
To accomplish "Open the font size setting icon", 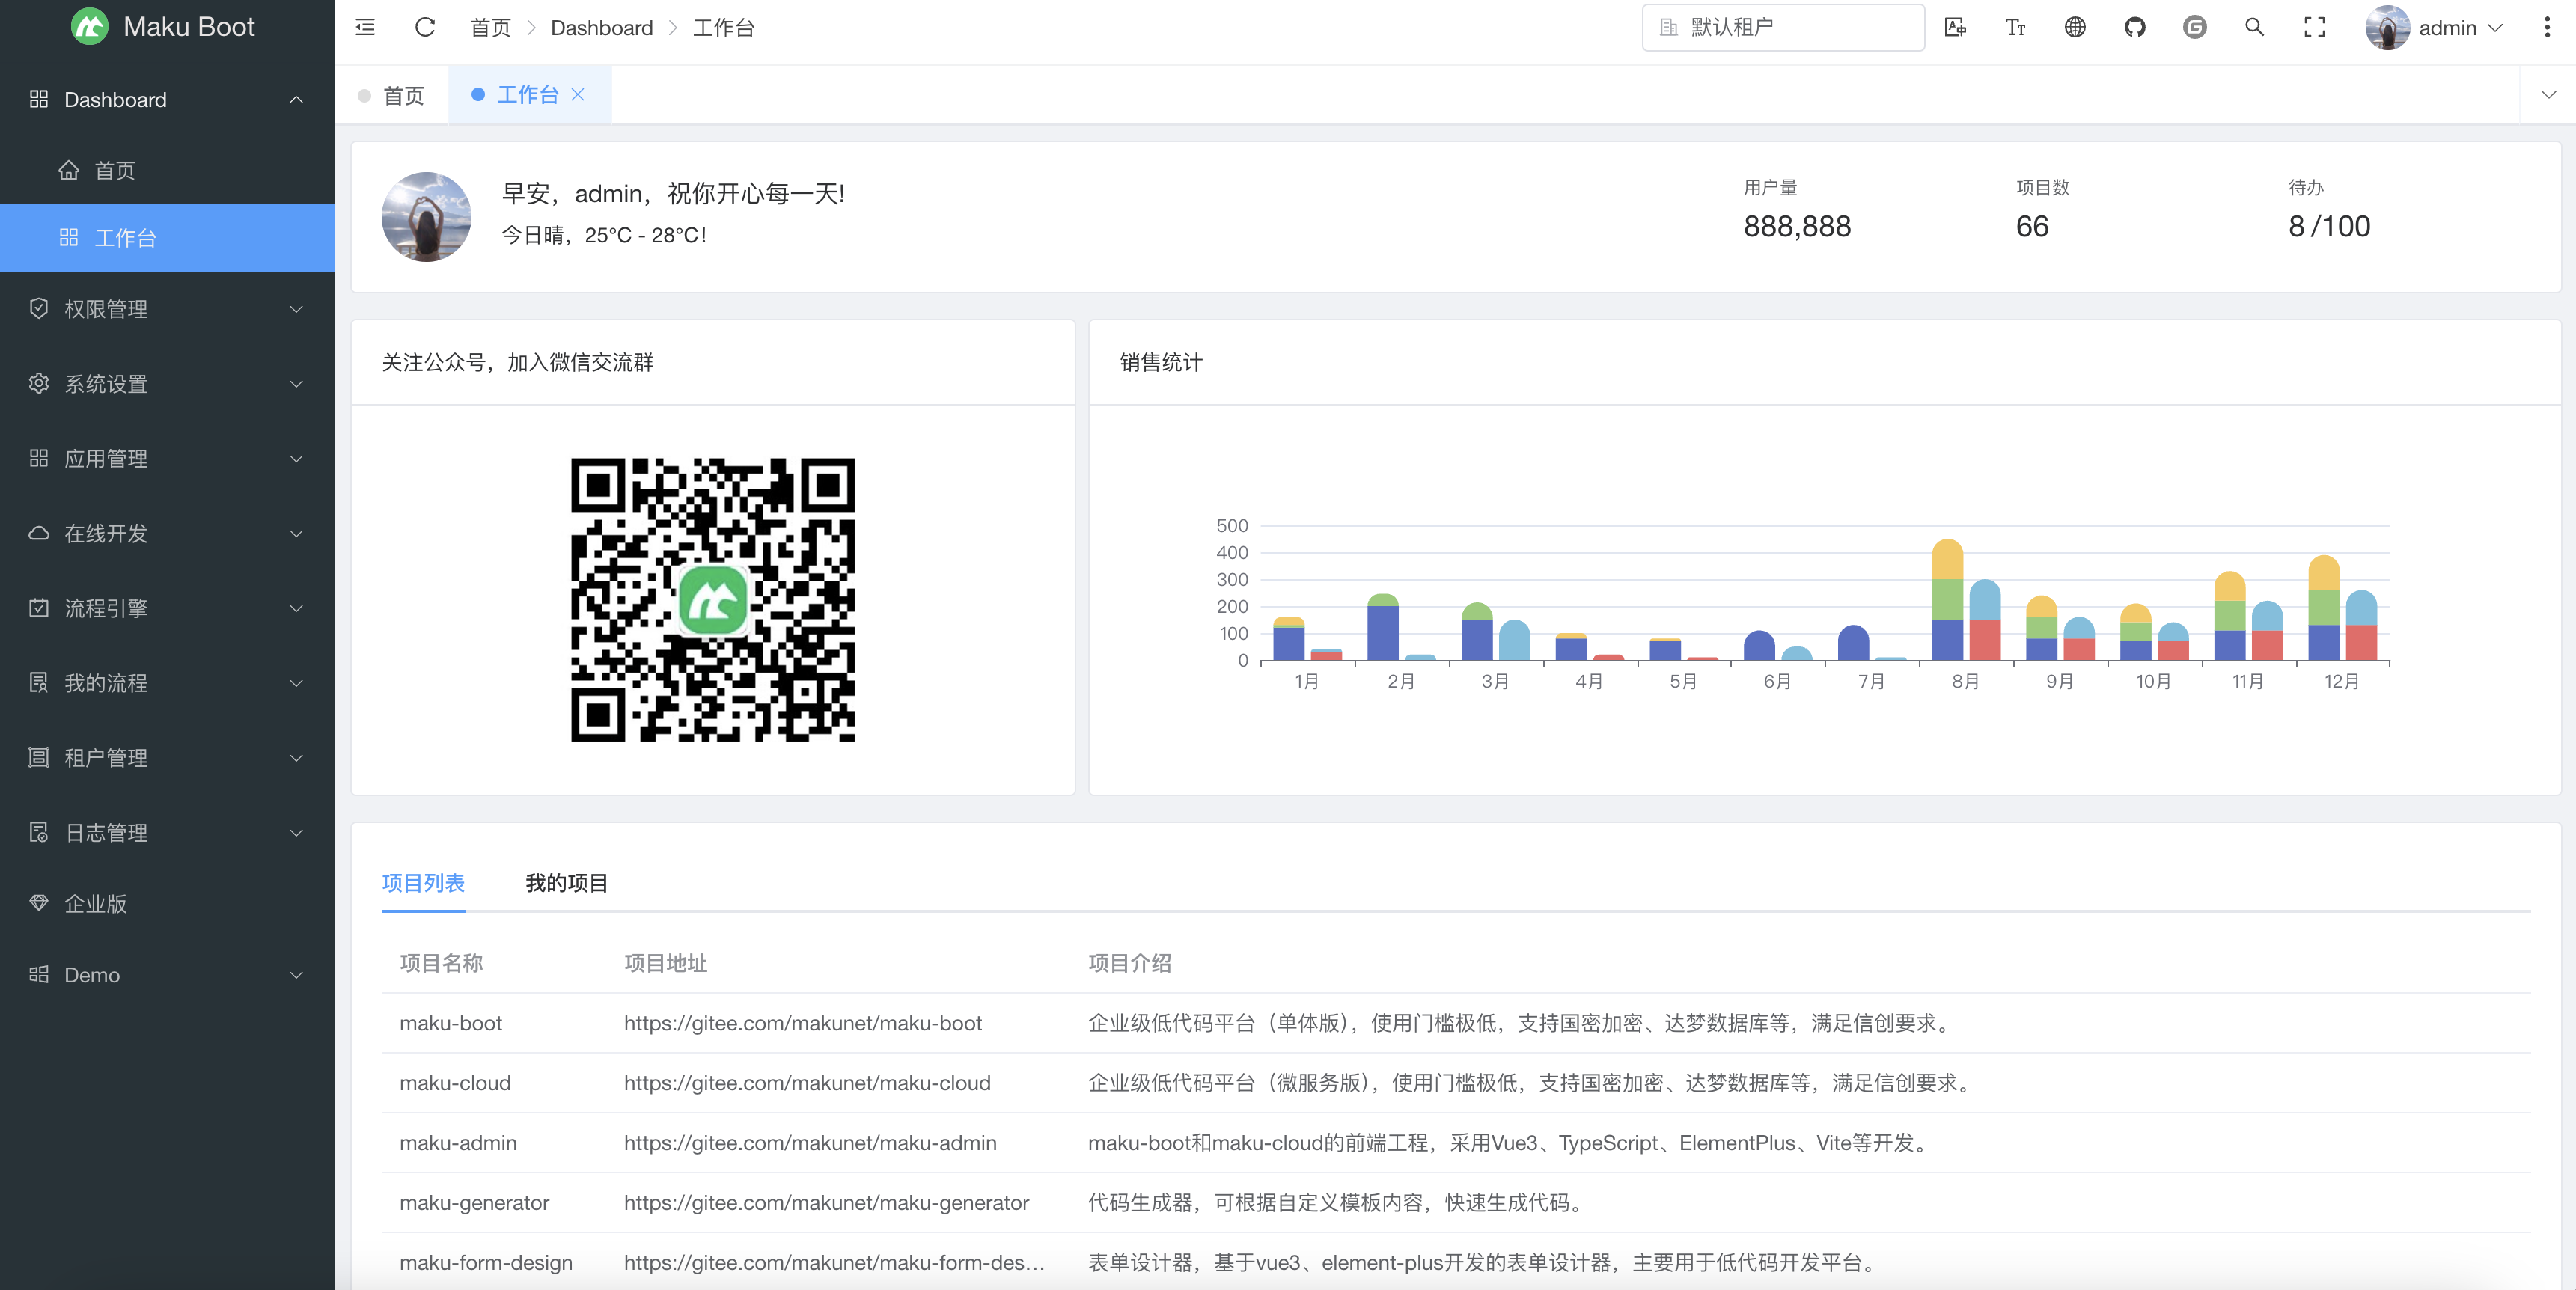I will [x=2015, y=28].
